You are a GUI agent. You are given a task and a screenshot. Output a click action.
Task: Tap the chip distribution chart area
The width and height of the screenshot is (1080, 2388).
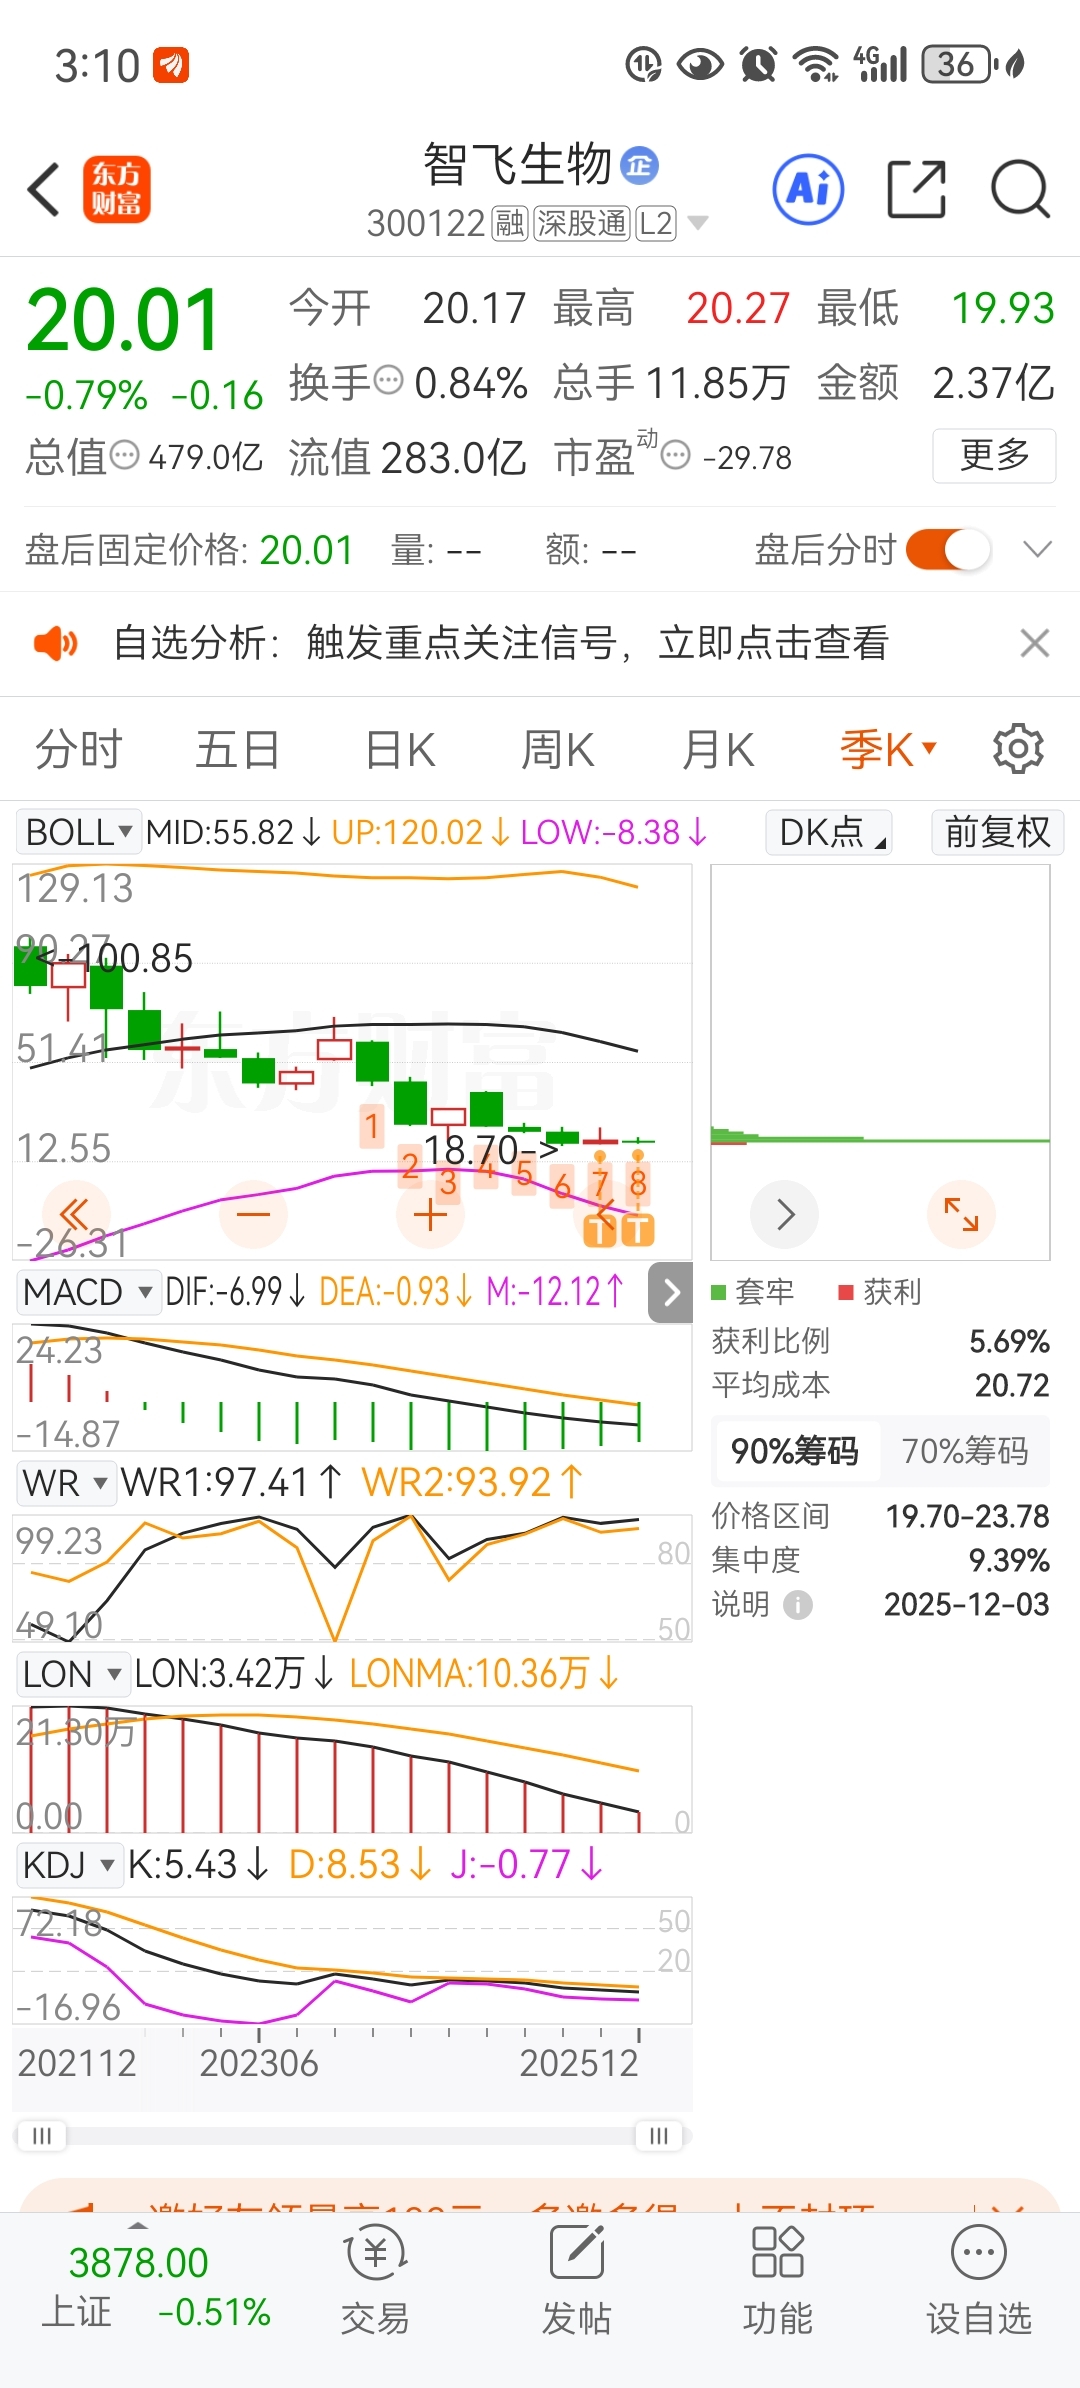(880, 1062)
